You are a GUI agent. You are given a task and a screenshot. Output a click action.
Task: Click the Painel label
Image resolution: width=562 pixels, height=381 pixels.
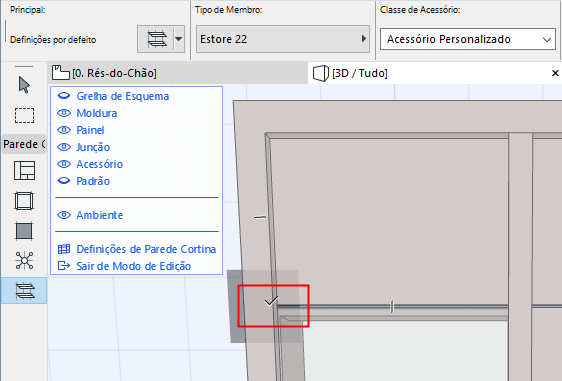coord(90,130)
